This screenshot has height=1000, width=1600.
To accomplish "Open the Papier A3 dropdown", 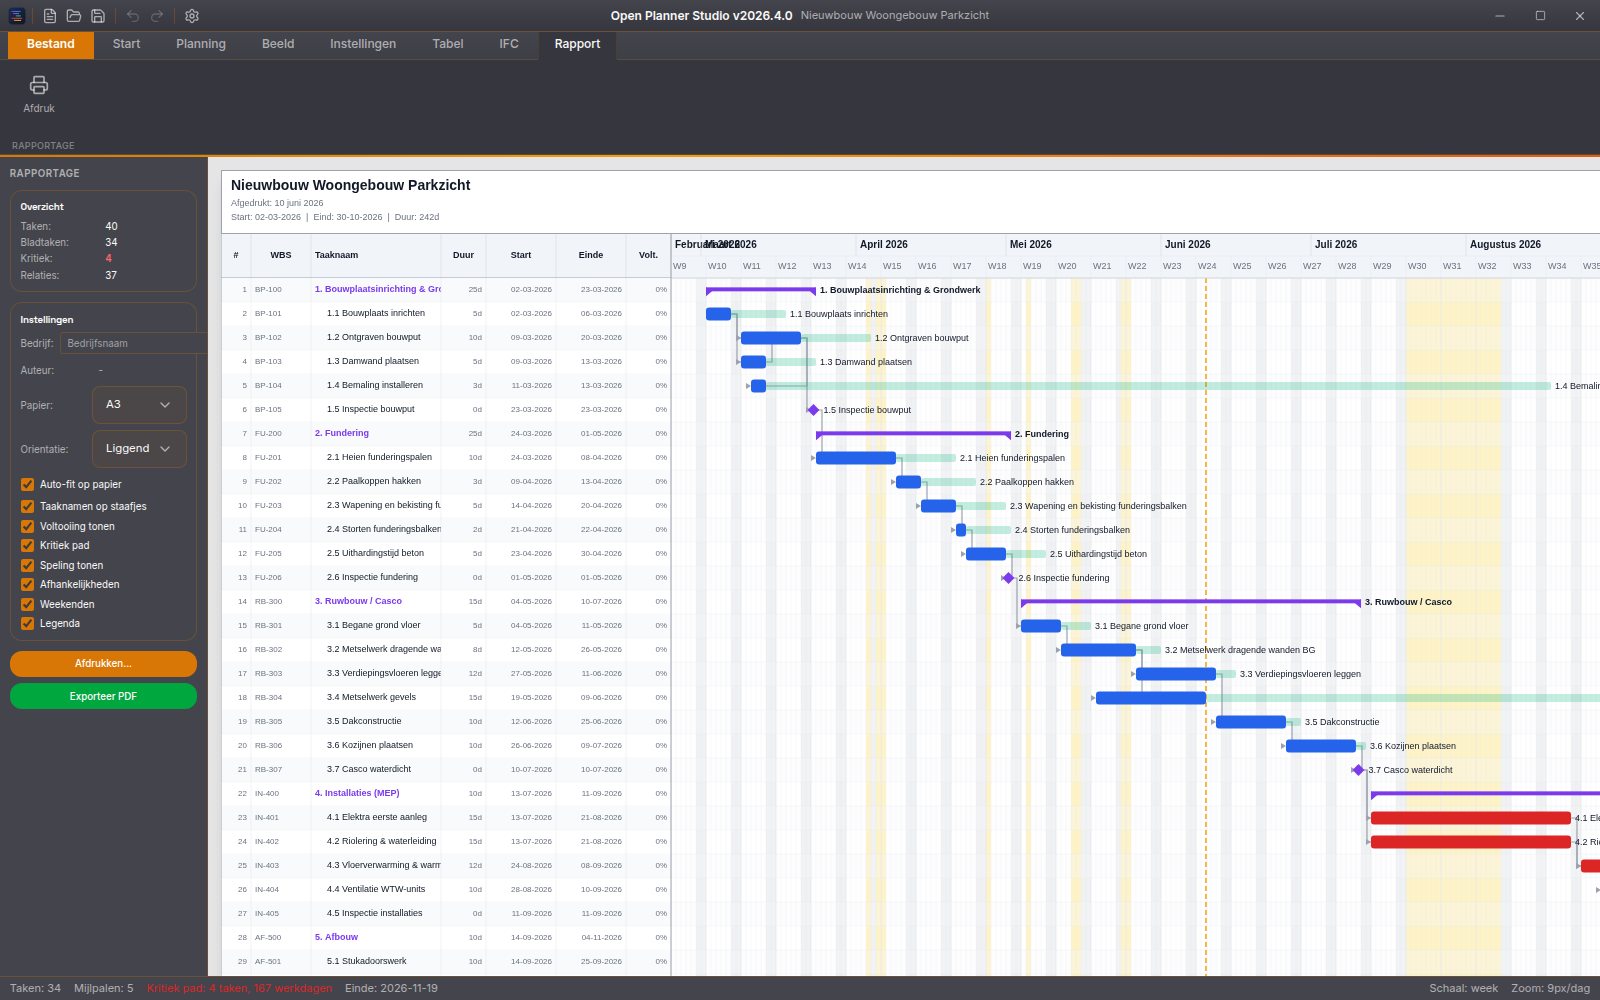I will (139, 405).
